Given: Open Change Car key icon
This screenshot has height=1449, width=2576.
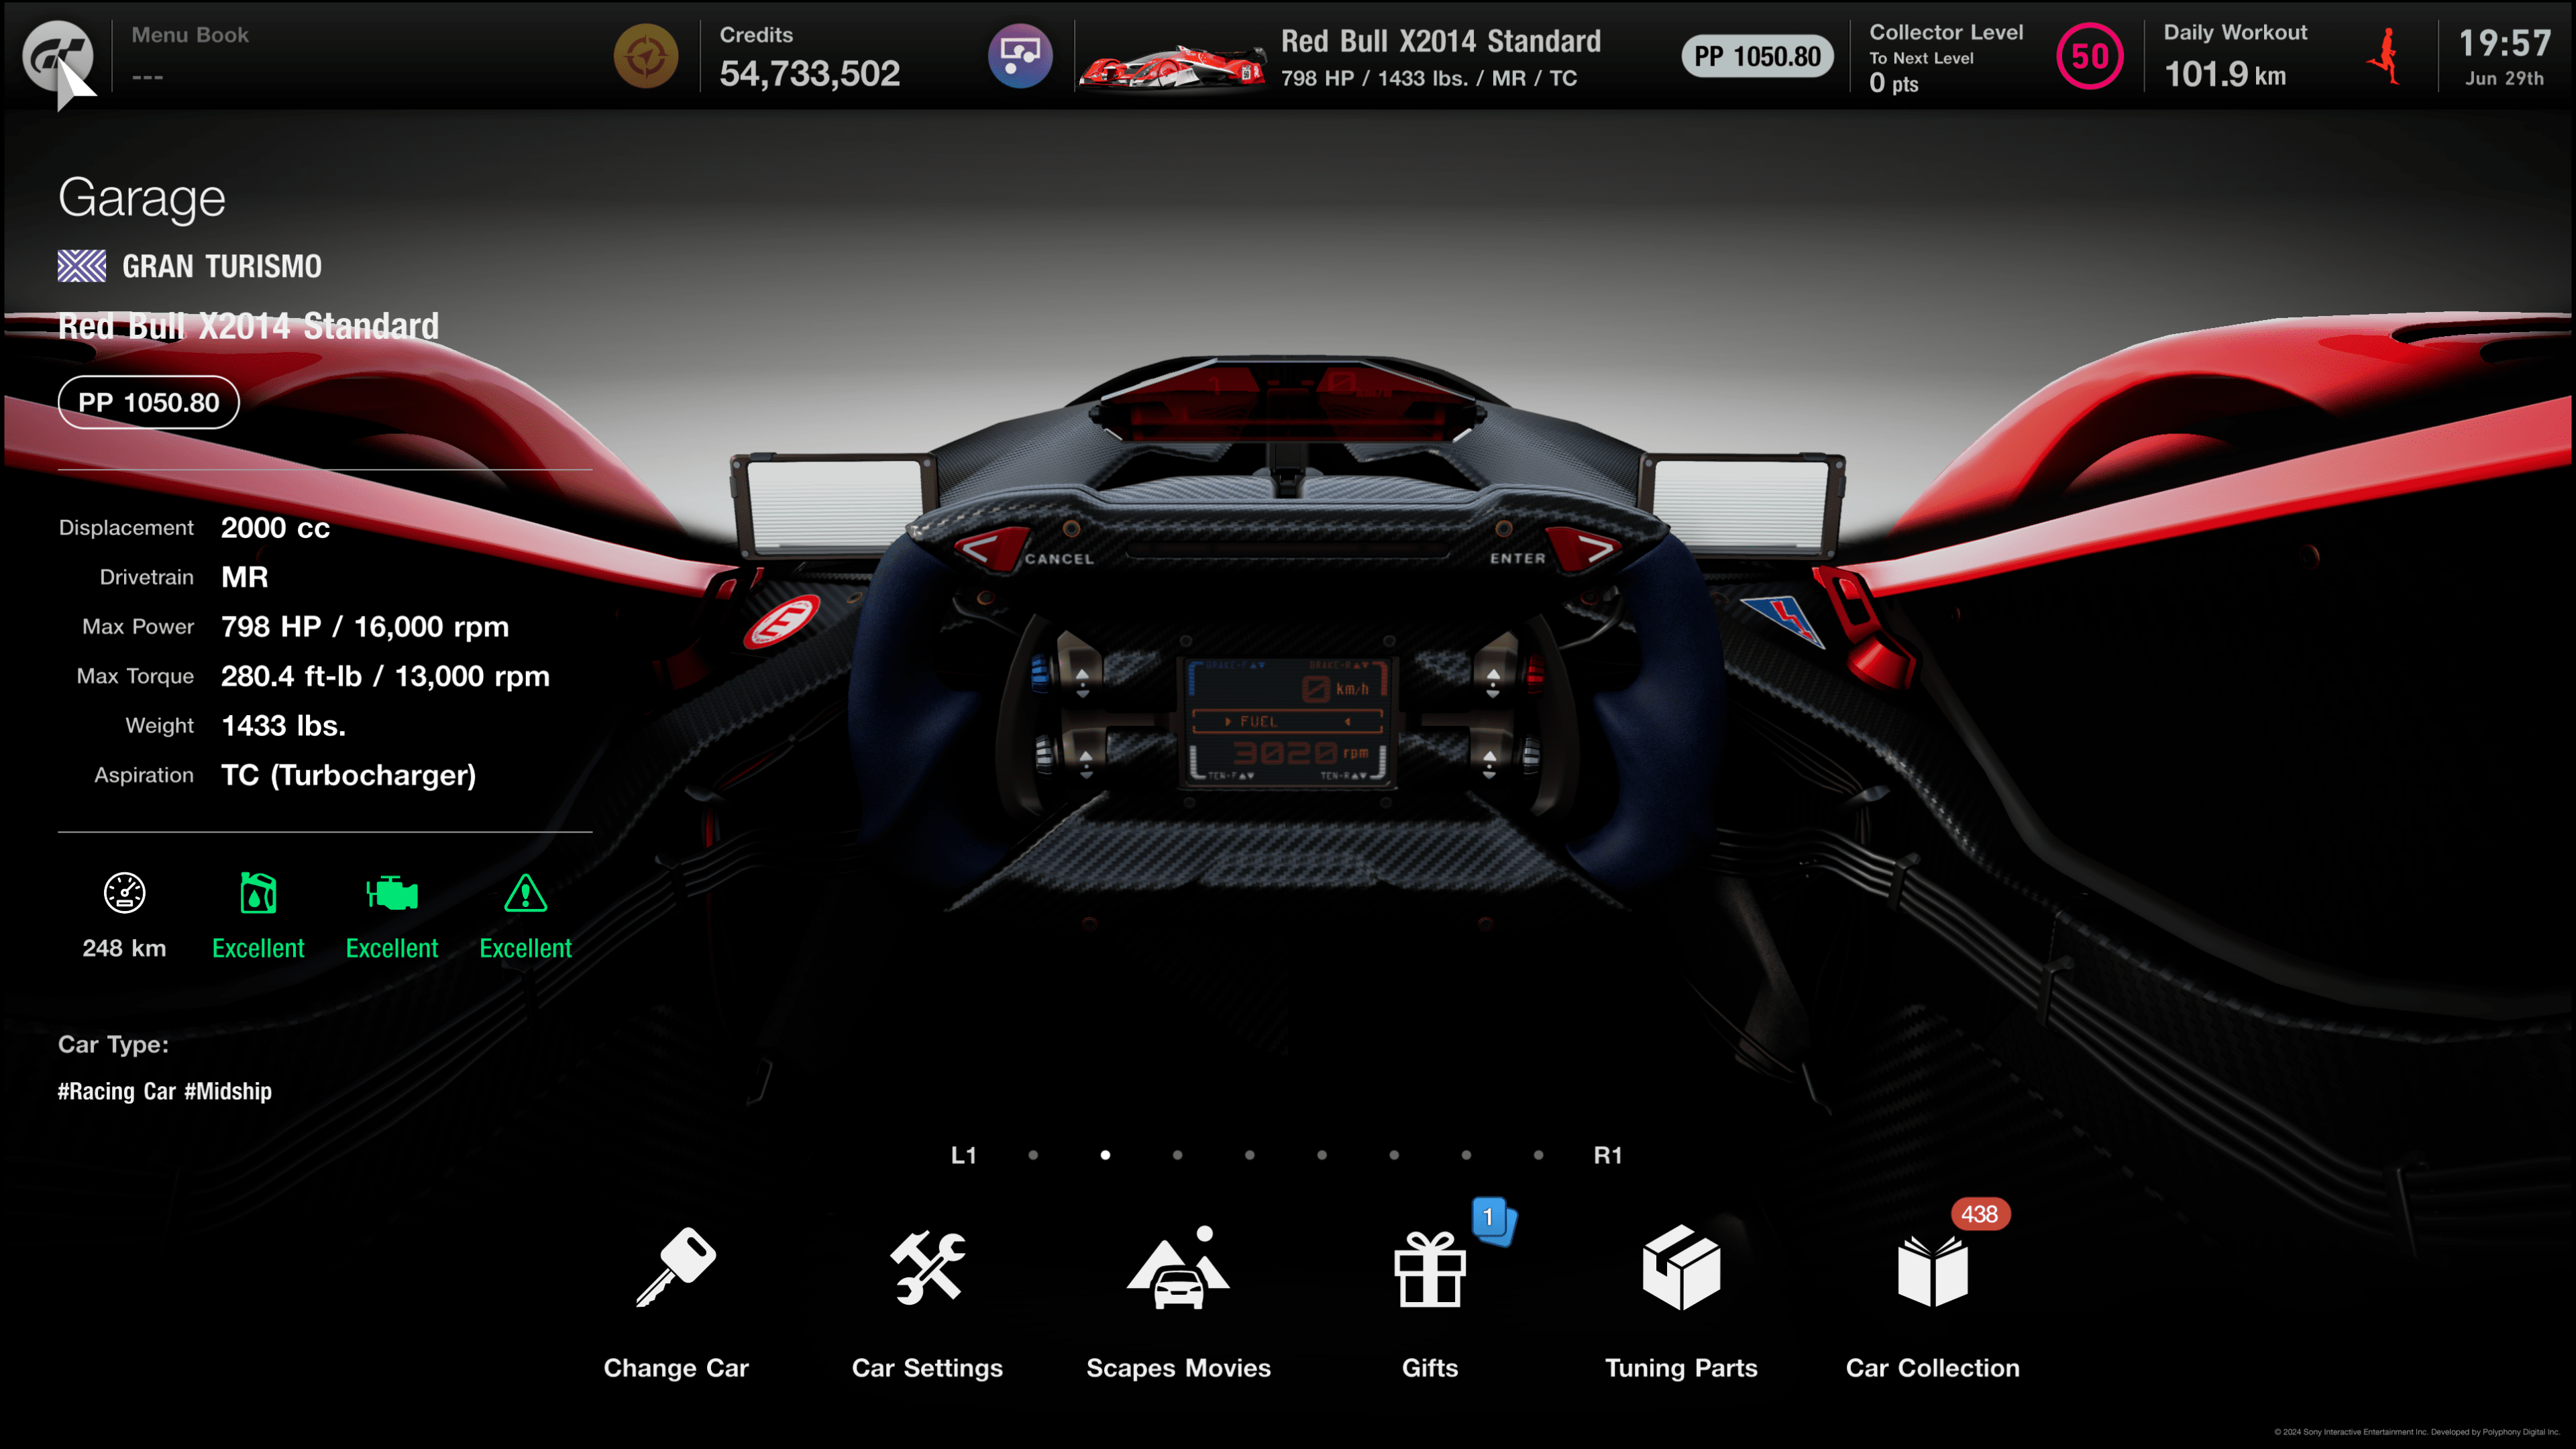Looking at the screenshot, I should [676, 1266].
